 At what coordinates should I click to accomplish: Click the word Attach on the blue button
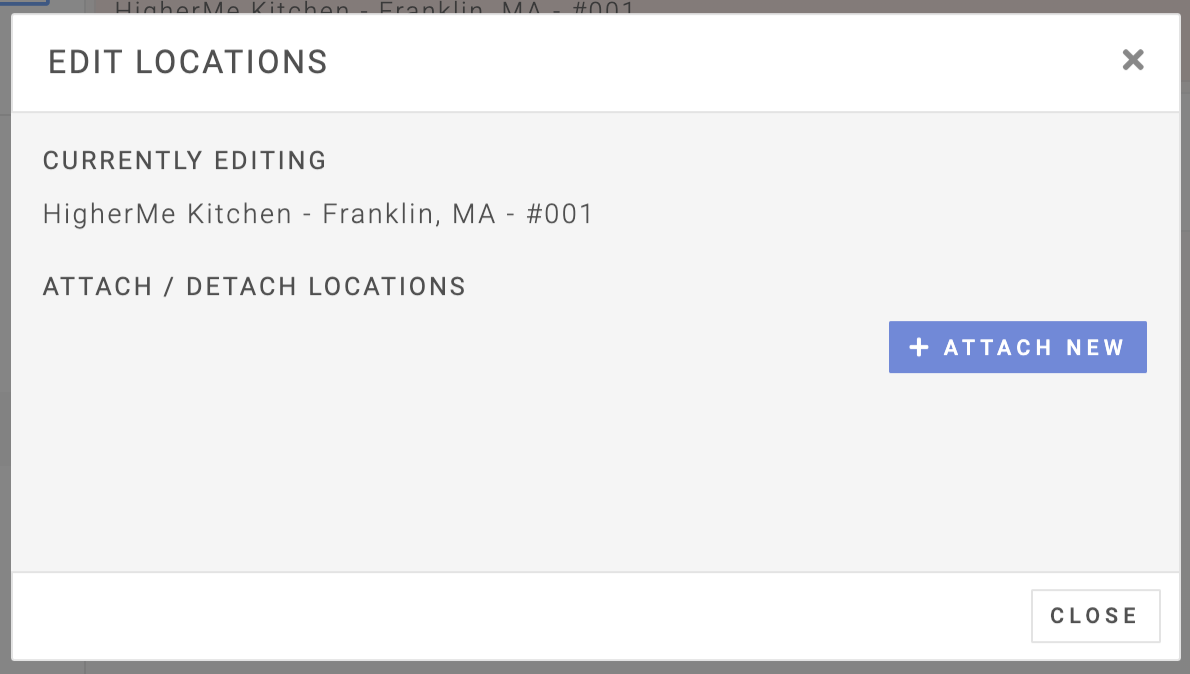click(x=998, y=347)
